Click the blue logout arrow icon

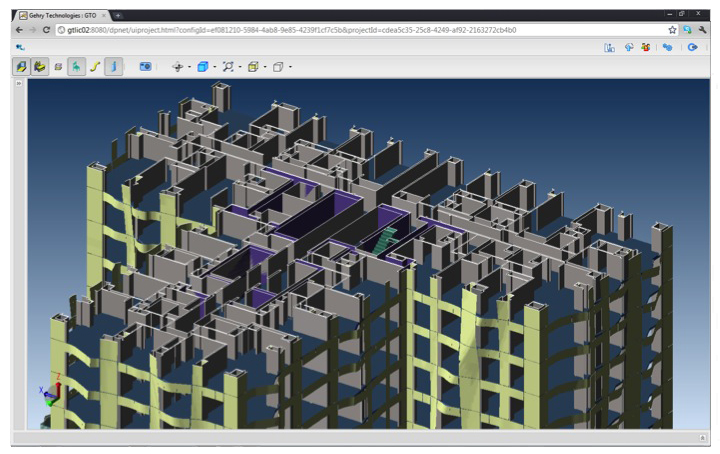pos(692,47)
